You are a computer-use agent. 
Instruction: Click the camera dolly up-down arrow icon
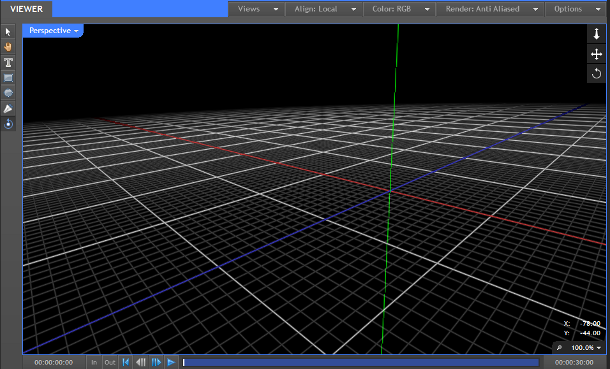[596, 34]
